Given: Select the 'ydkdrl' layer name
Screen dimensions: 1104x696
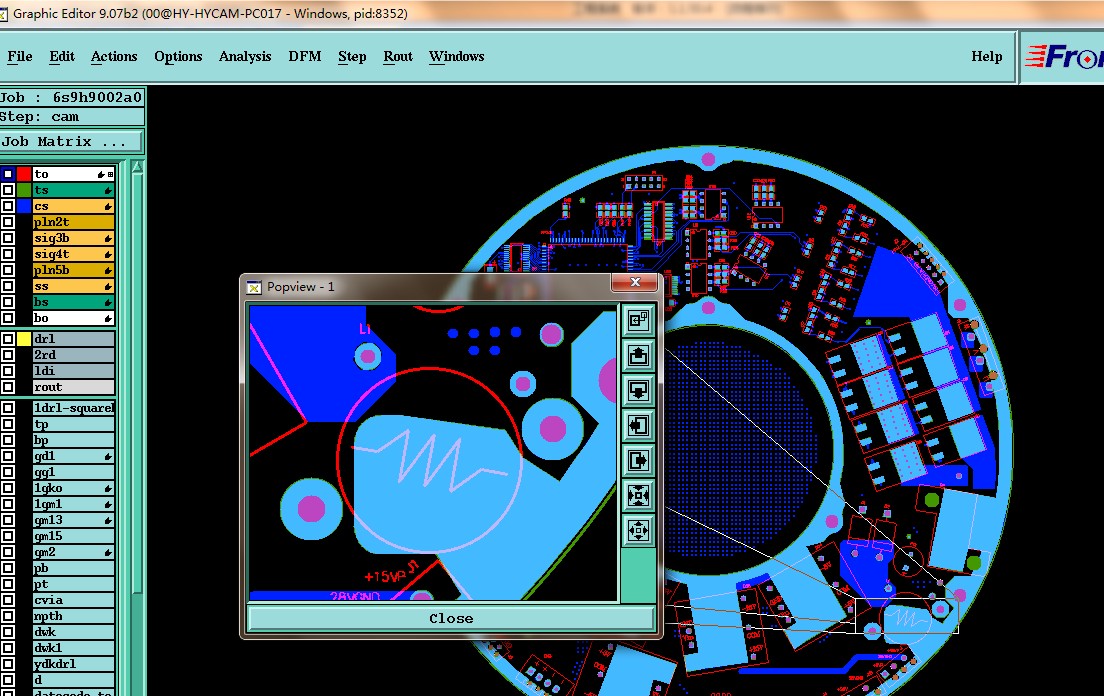Looking at the screenshot, I should (x=73, y=664).
